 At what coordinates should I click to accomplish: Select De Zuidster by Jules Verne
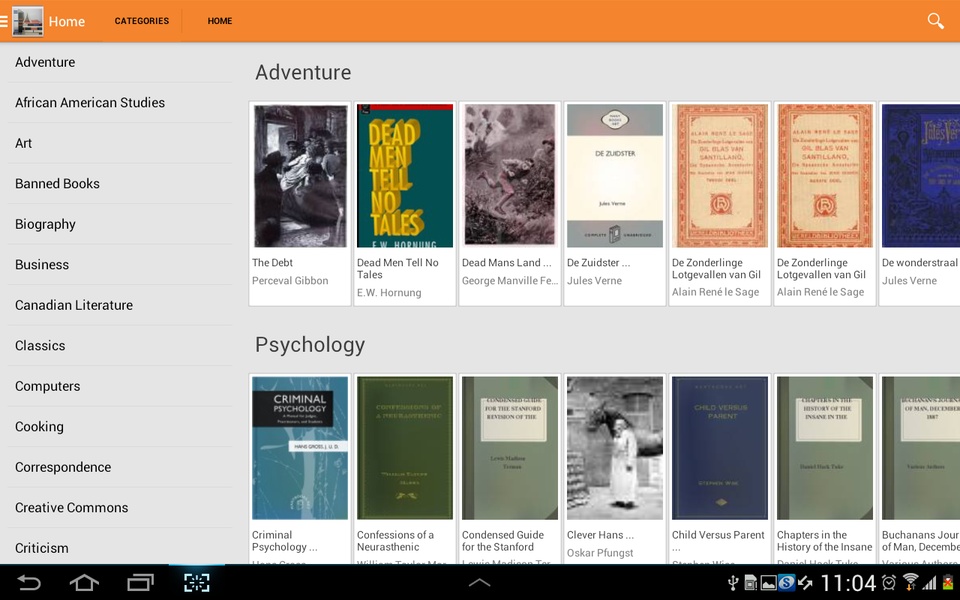coord(615,203)
